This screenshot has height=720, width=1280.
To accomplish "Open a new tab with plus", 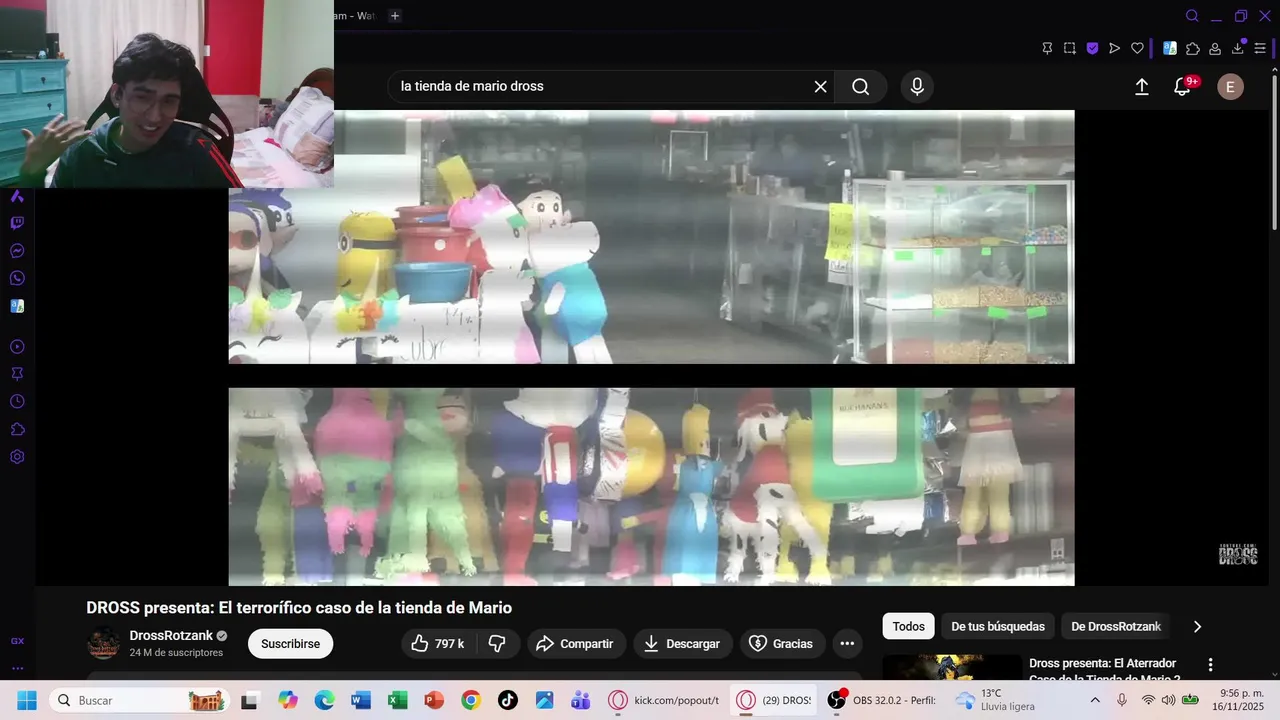I will point(395,16).
